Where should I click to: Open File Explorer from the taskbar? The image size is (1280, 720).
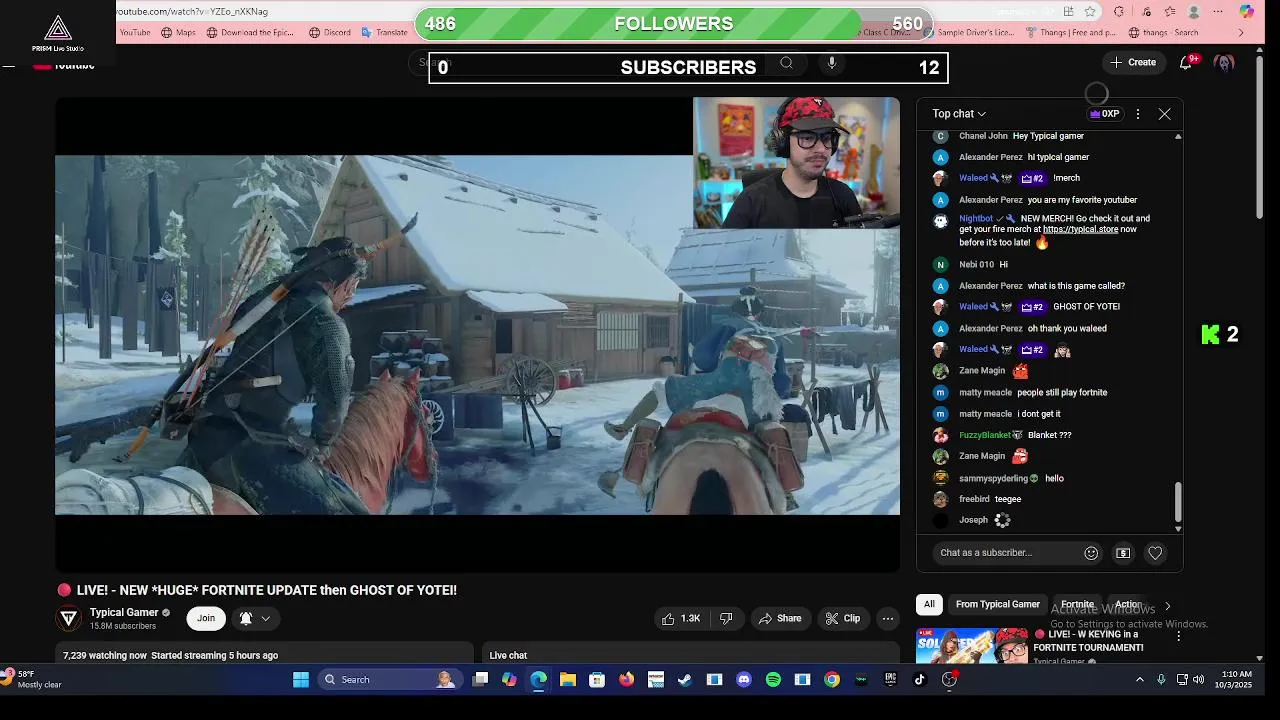568,680
